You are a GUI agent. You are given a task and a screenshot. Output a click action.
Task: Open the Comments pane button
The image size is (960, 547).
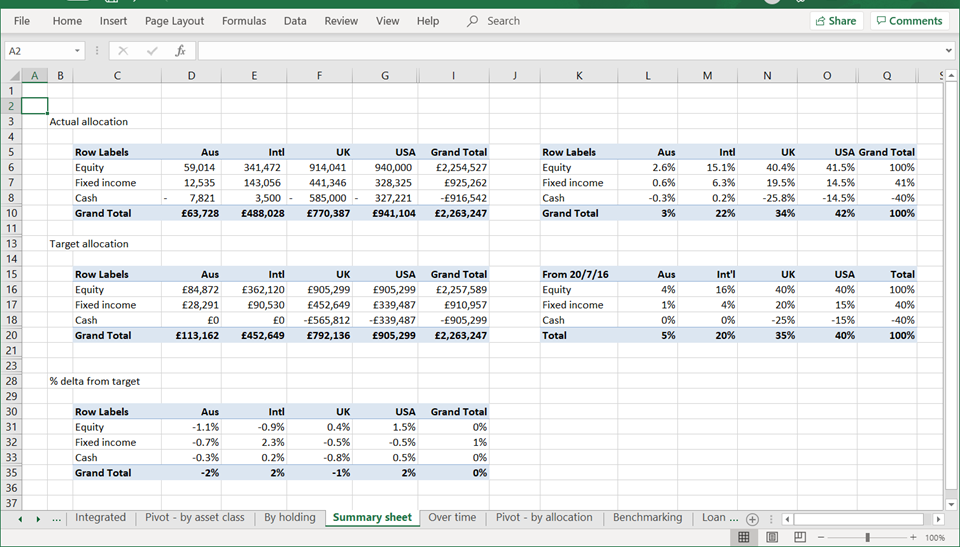pyautogui.click(x=908, y=21)
